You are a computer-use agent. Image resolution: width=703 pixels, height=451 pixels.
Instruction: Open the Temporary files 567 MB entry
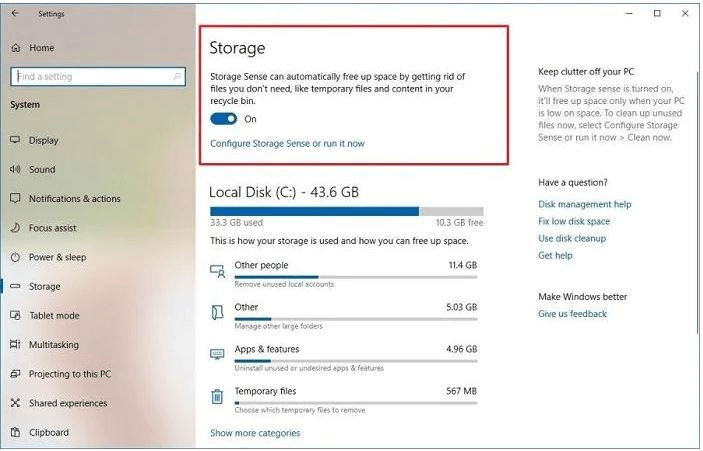(x=344, y=398)
